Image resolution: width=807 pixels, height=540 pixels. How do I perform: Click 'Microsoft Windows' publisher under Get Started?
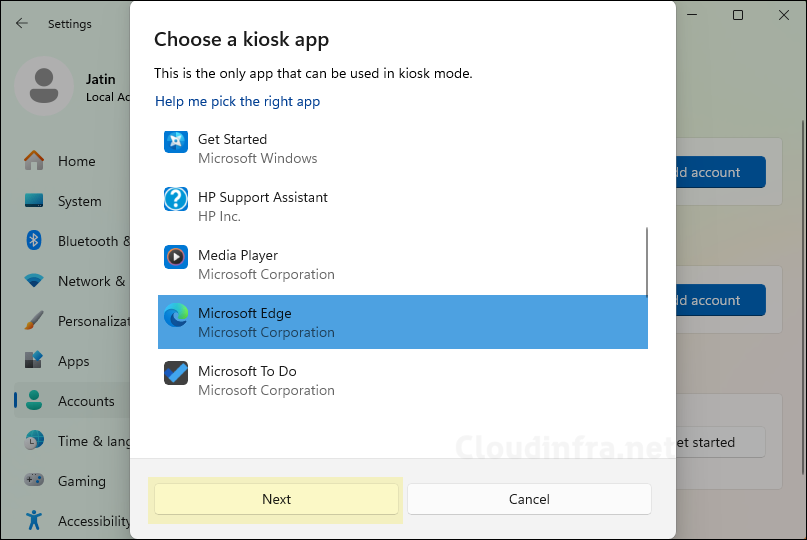(x=257, y=158)
